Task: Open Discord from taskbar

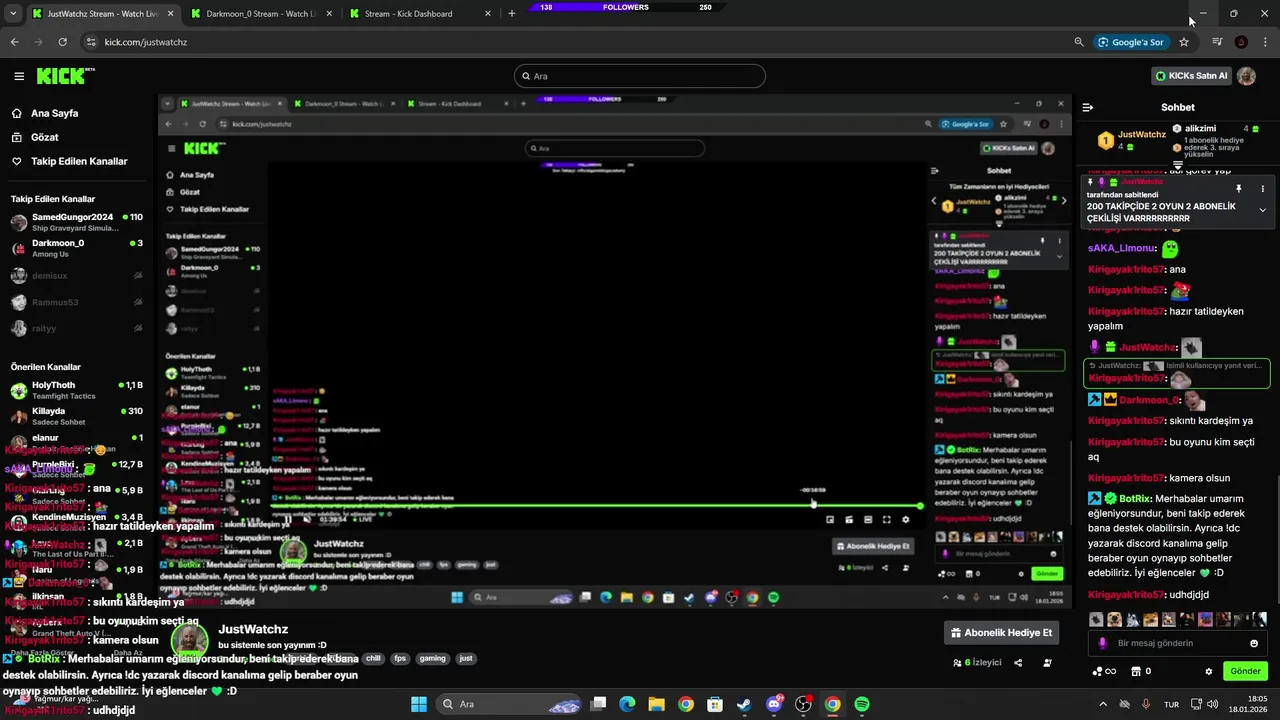Action: pyautogui.click(x=774, y=704)
